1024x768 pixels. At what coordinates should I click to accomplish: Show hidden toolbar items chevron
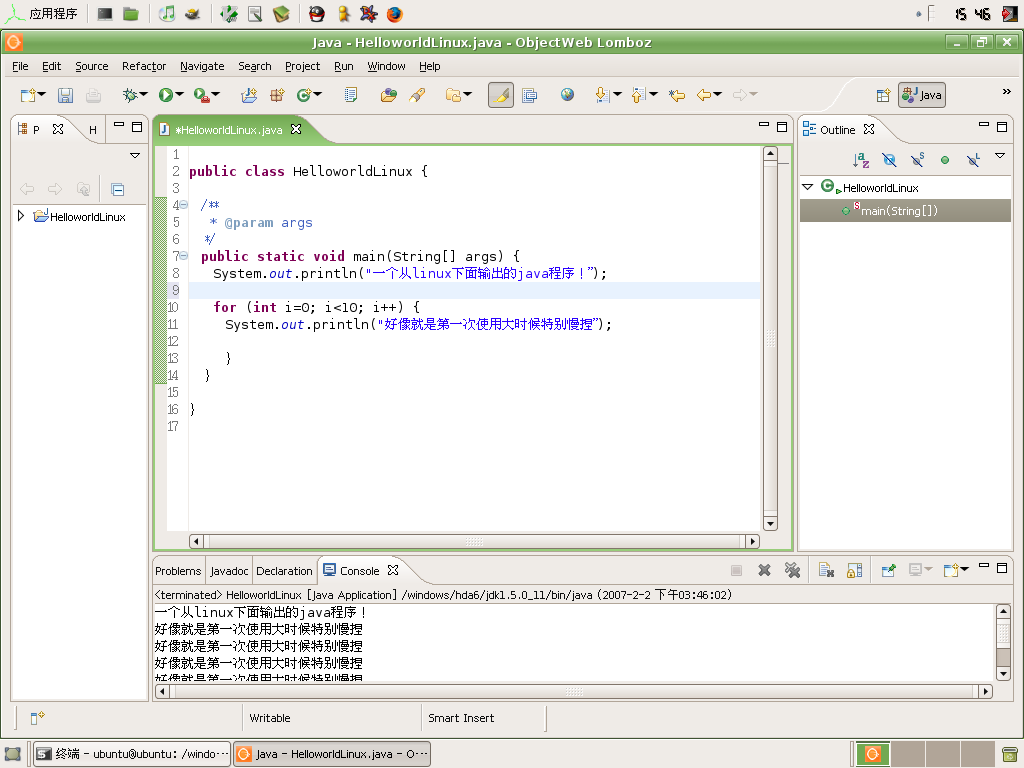(x=1006, y=91)
